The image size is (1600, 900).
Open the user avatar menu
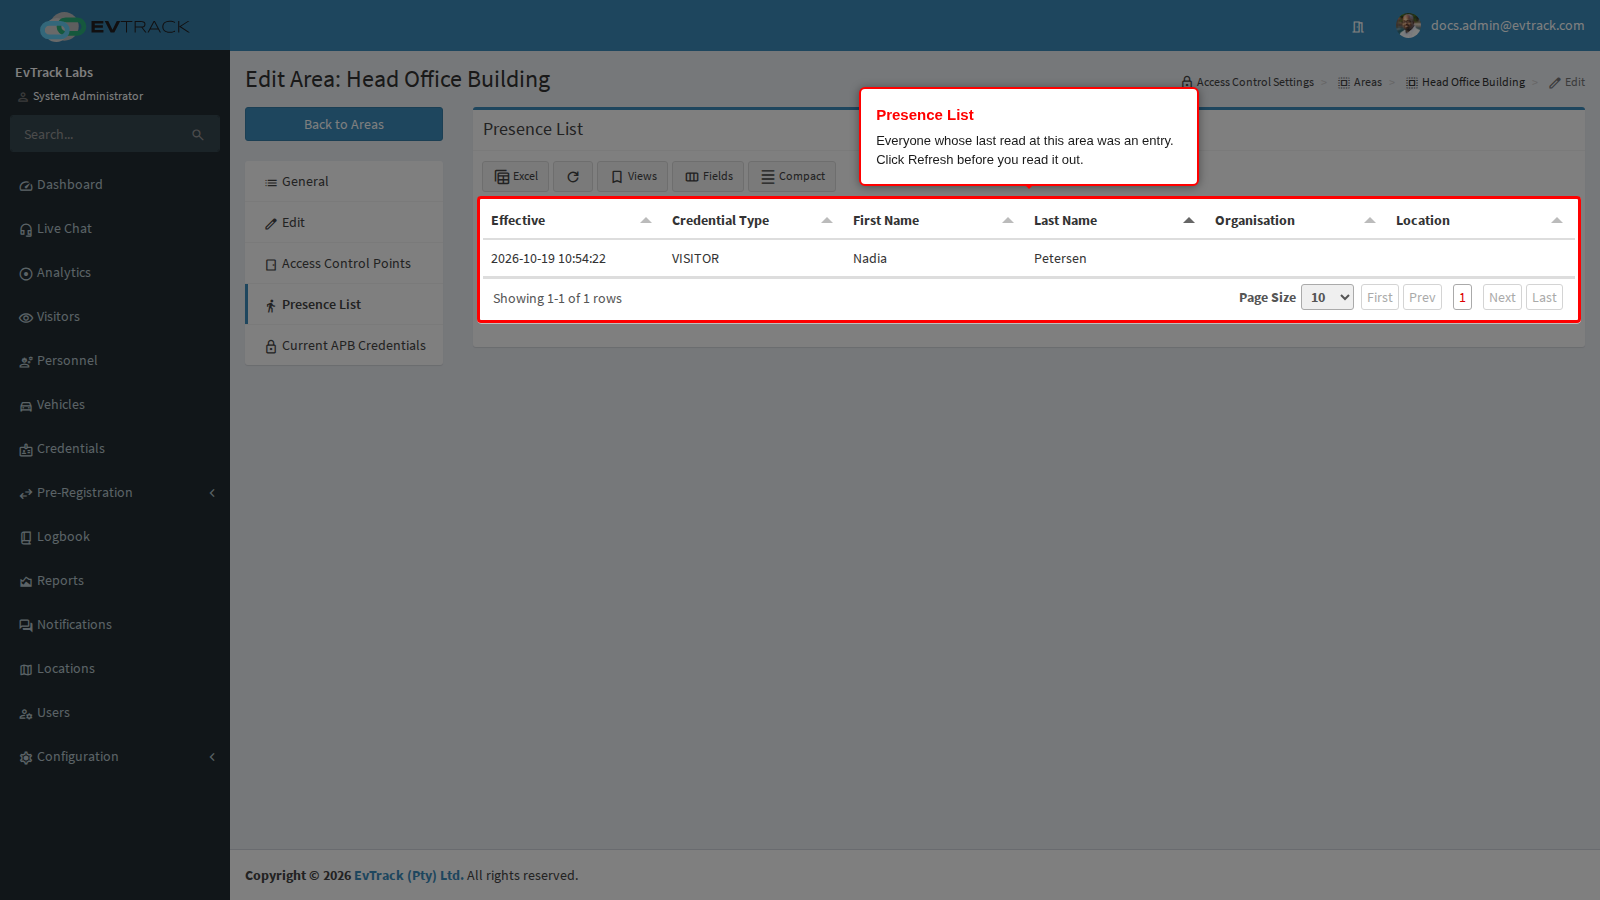(1409, 26)
